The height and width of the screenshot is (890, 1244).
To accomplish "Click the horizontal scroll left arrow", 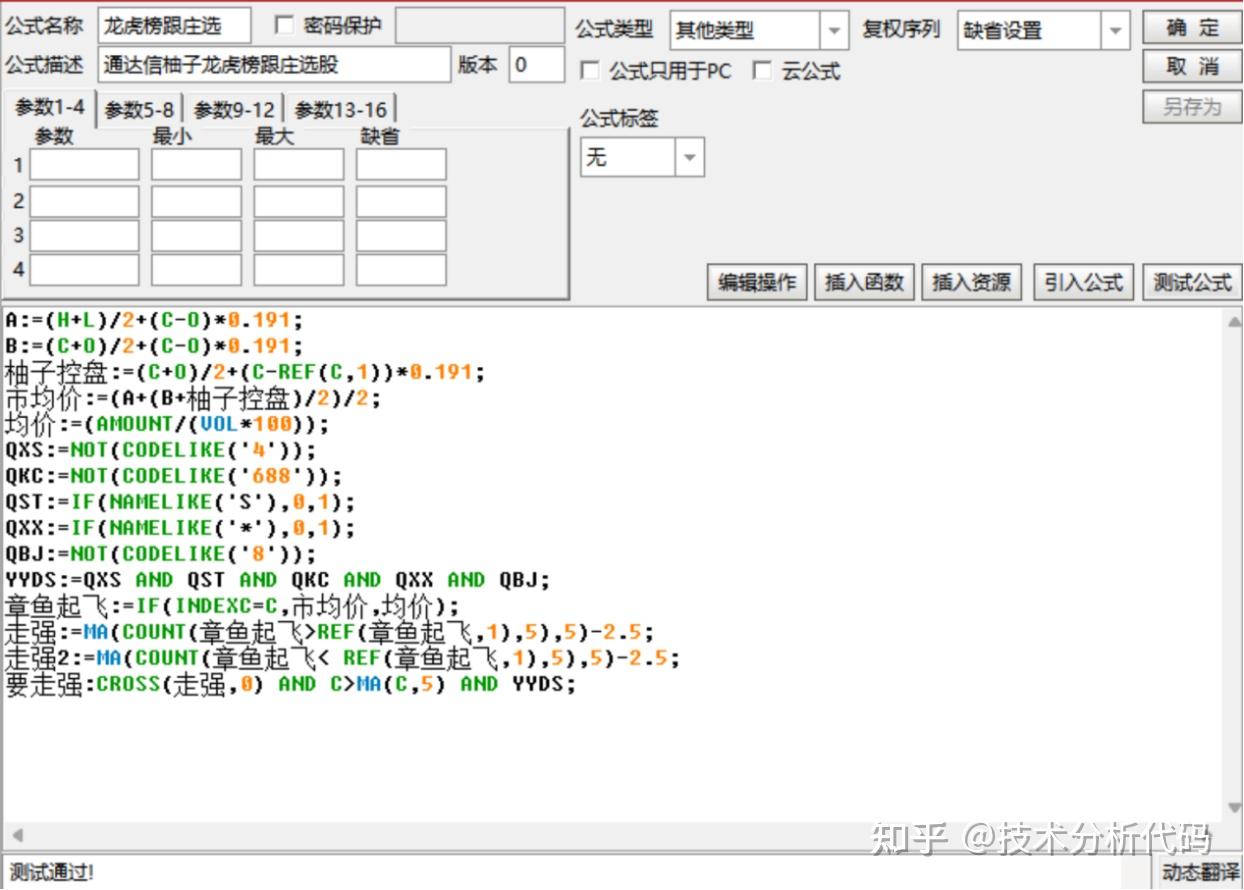I will click(16, 835).
